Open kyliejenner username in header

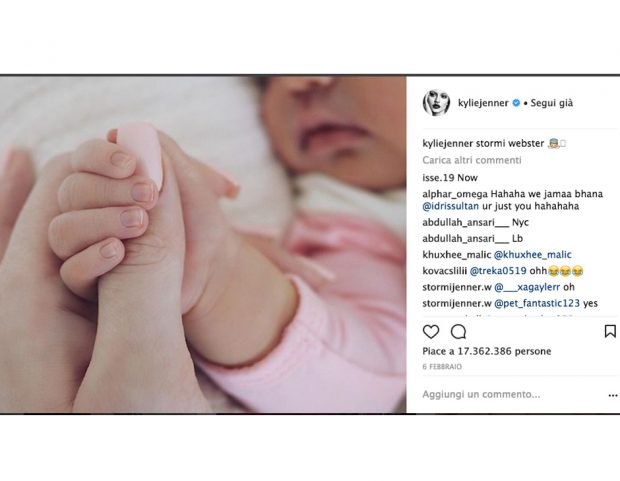coord(483,103)
